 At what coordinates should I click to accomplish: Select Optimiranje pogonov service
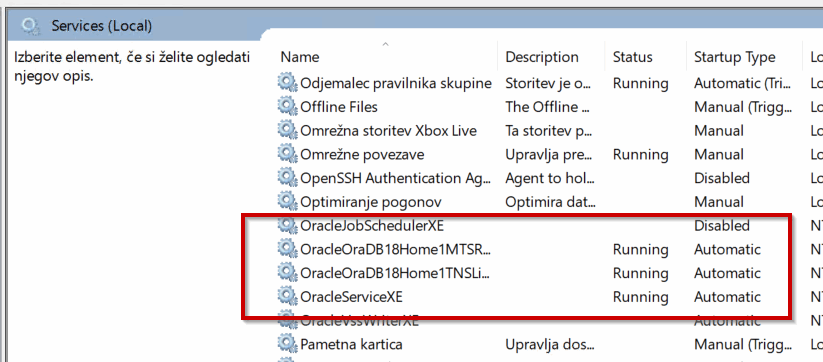(371, 201)
